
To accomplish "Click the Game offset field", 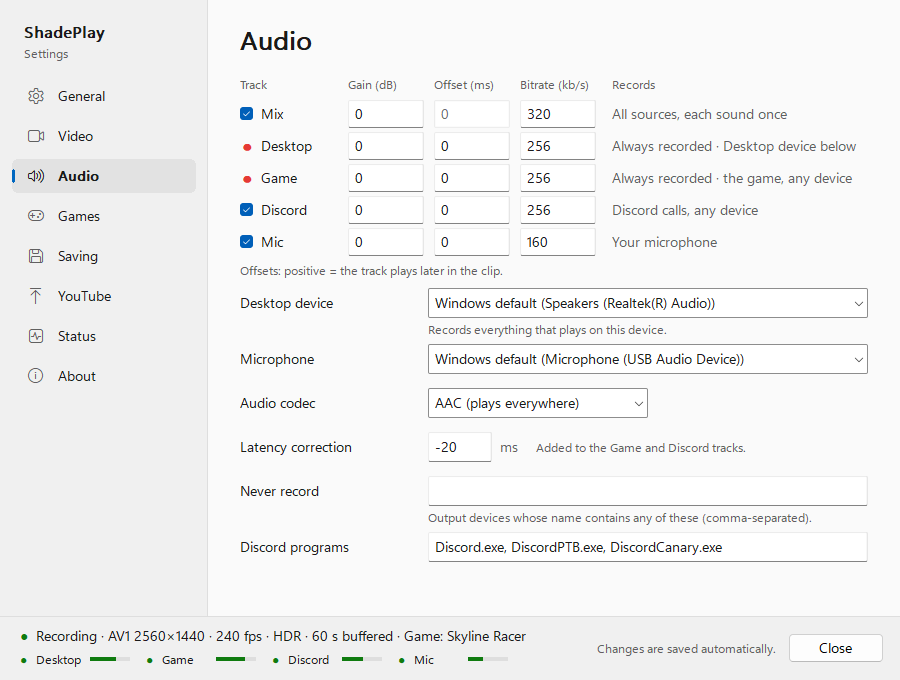I will tap(472, 178).
